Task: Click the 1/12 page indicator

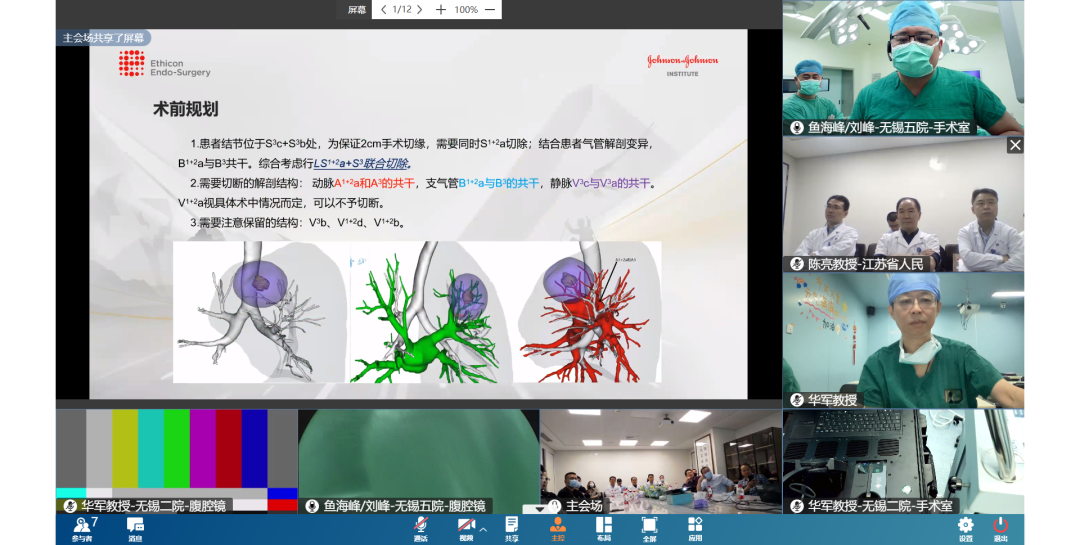Action: (402, 10)
